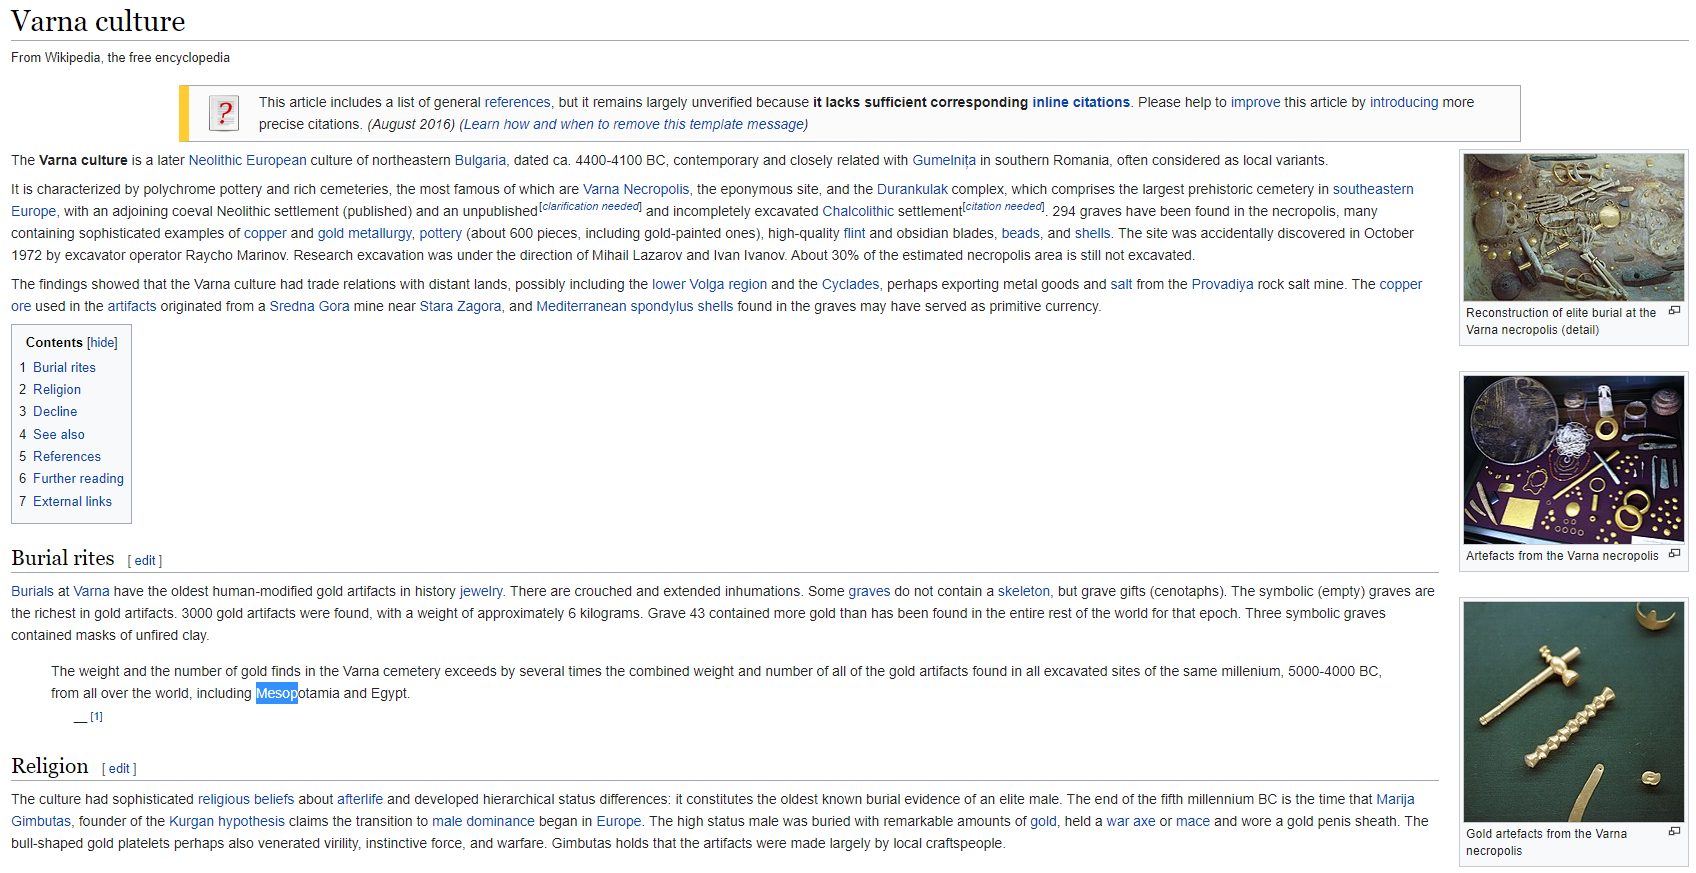
Task: Open the 'Burials' link in Burial rites
Action: click(x=32, y=591)
